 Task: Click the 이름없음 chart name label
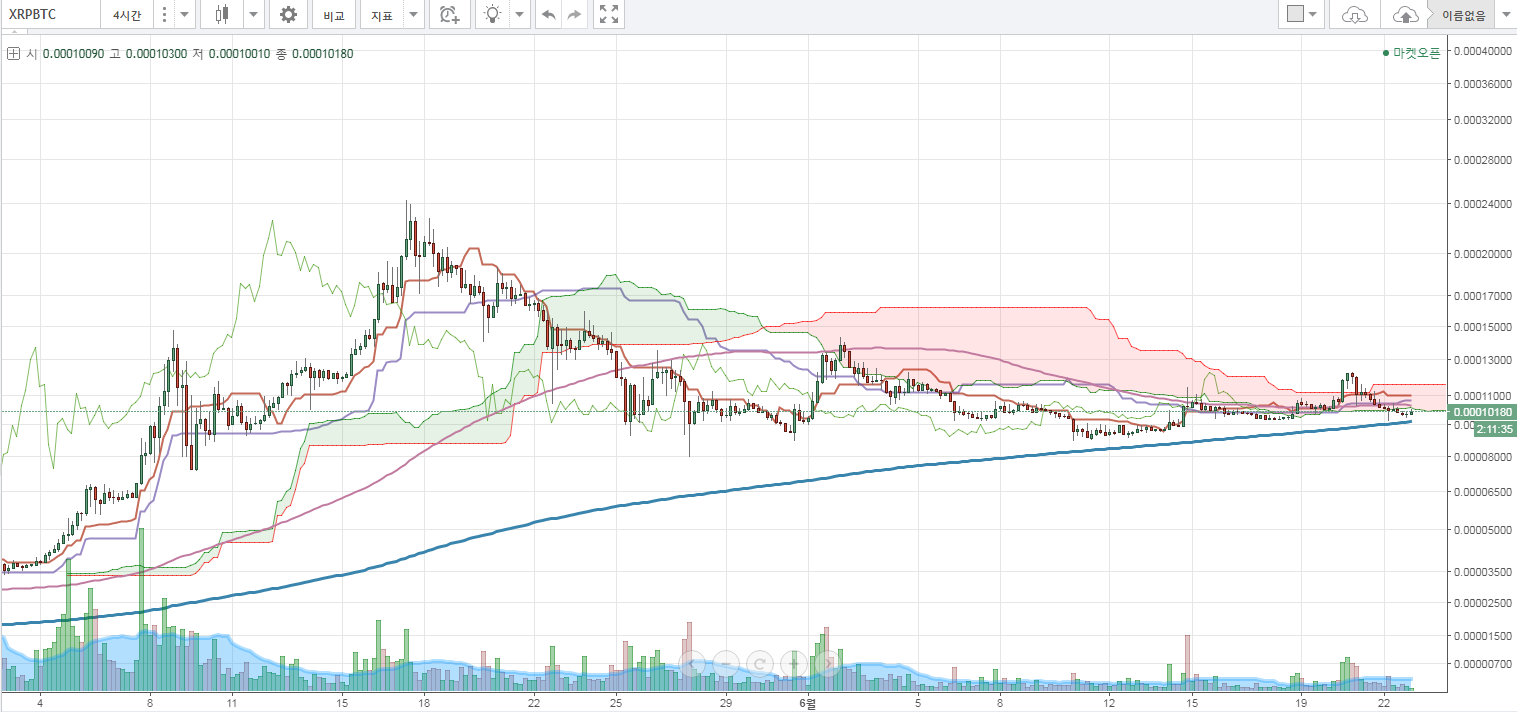(x=1463, y=16)
